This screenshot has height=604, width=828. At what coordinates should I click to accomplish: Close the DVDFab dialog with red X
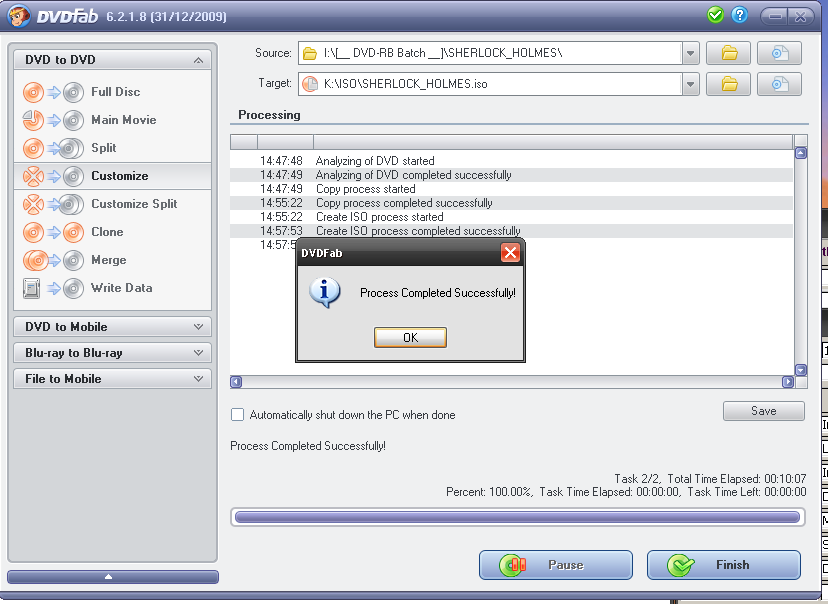(x=510, y=253)
